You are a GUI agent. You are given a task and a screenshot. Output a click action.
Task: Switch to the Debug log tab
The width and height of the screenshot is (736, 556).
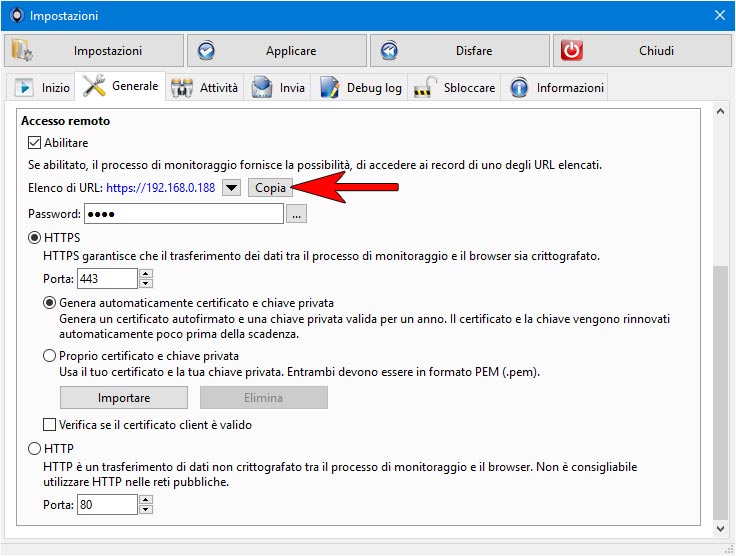tap(360, 87)
